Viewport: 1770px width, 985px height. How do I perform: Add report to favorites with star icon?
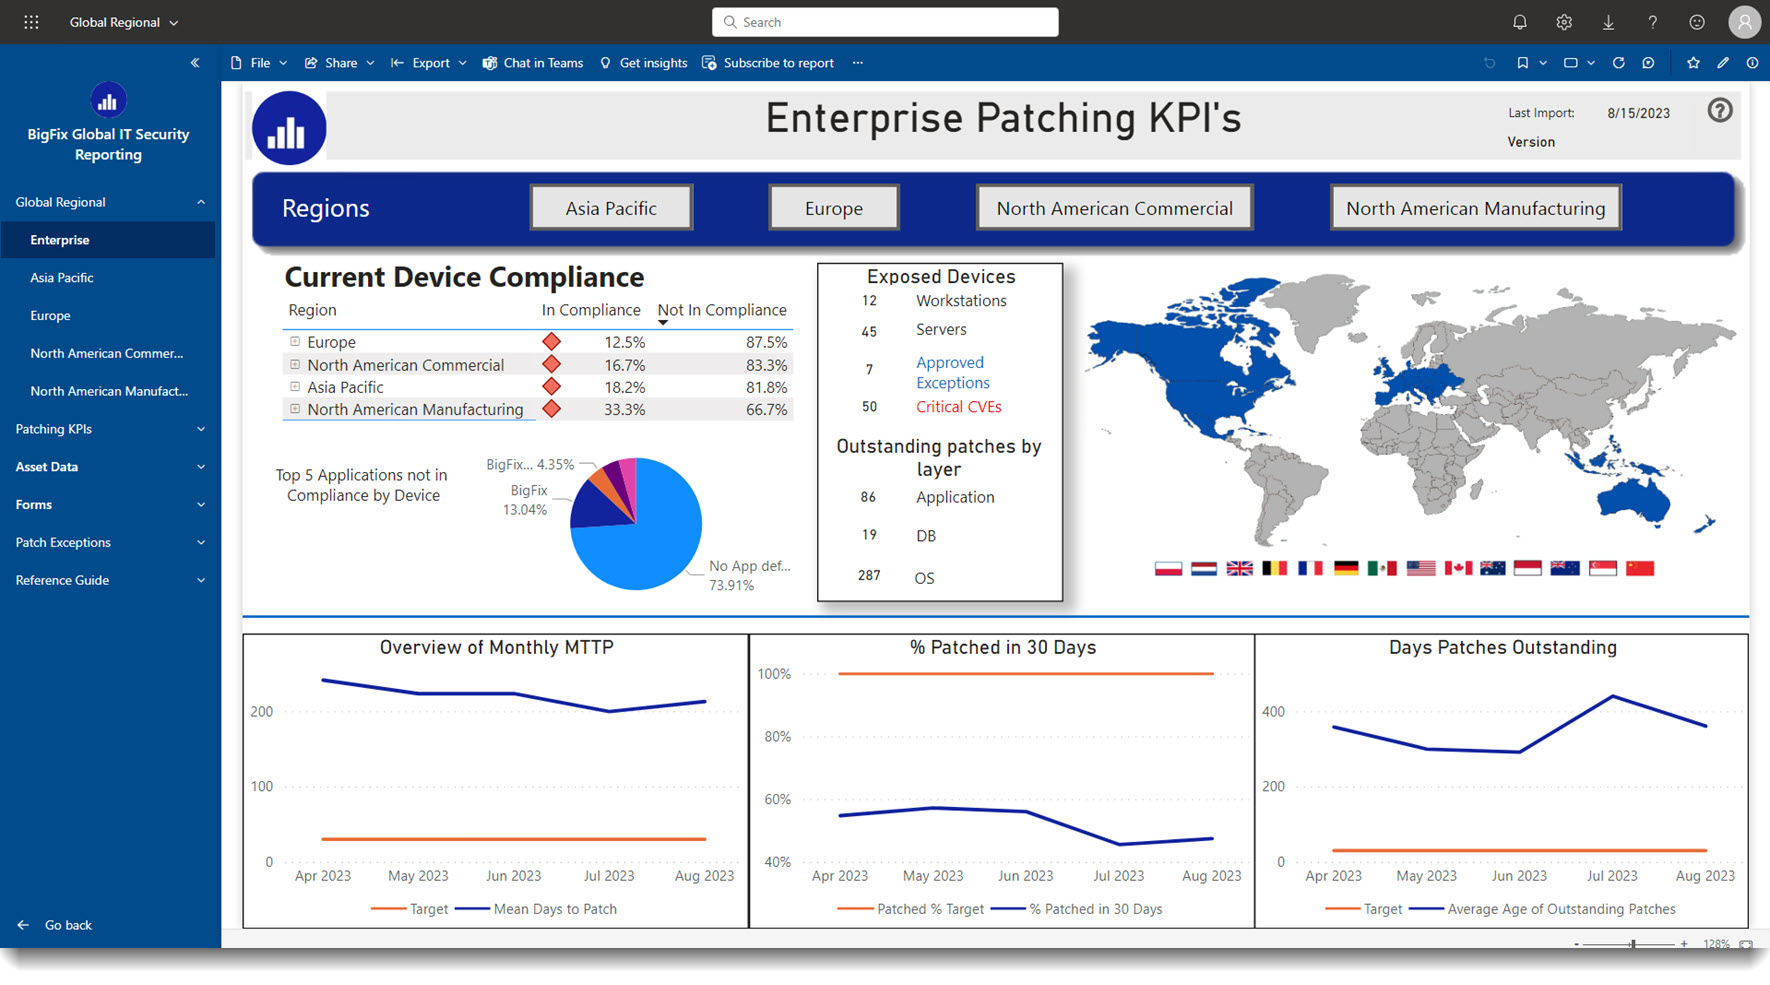click(x=1693, y=63)
